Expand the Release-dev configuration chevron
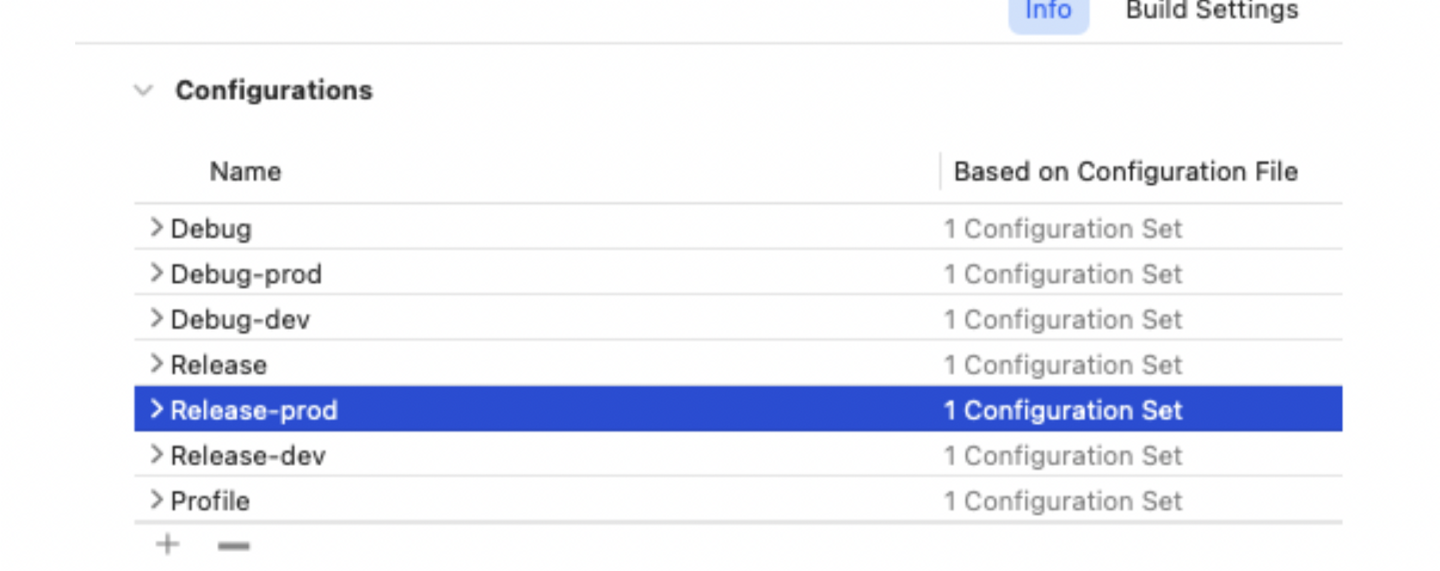 [x=156, y=455]
